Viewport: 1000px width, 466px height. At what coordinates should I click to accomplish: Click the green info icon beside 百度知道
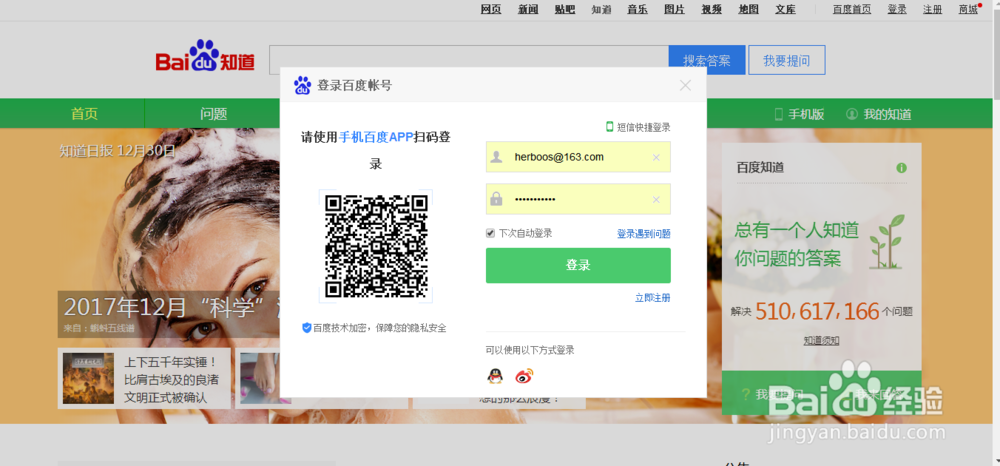pyautogui.click(x=901, y=168)
